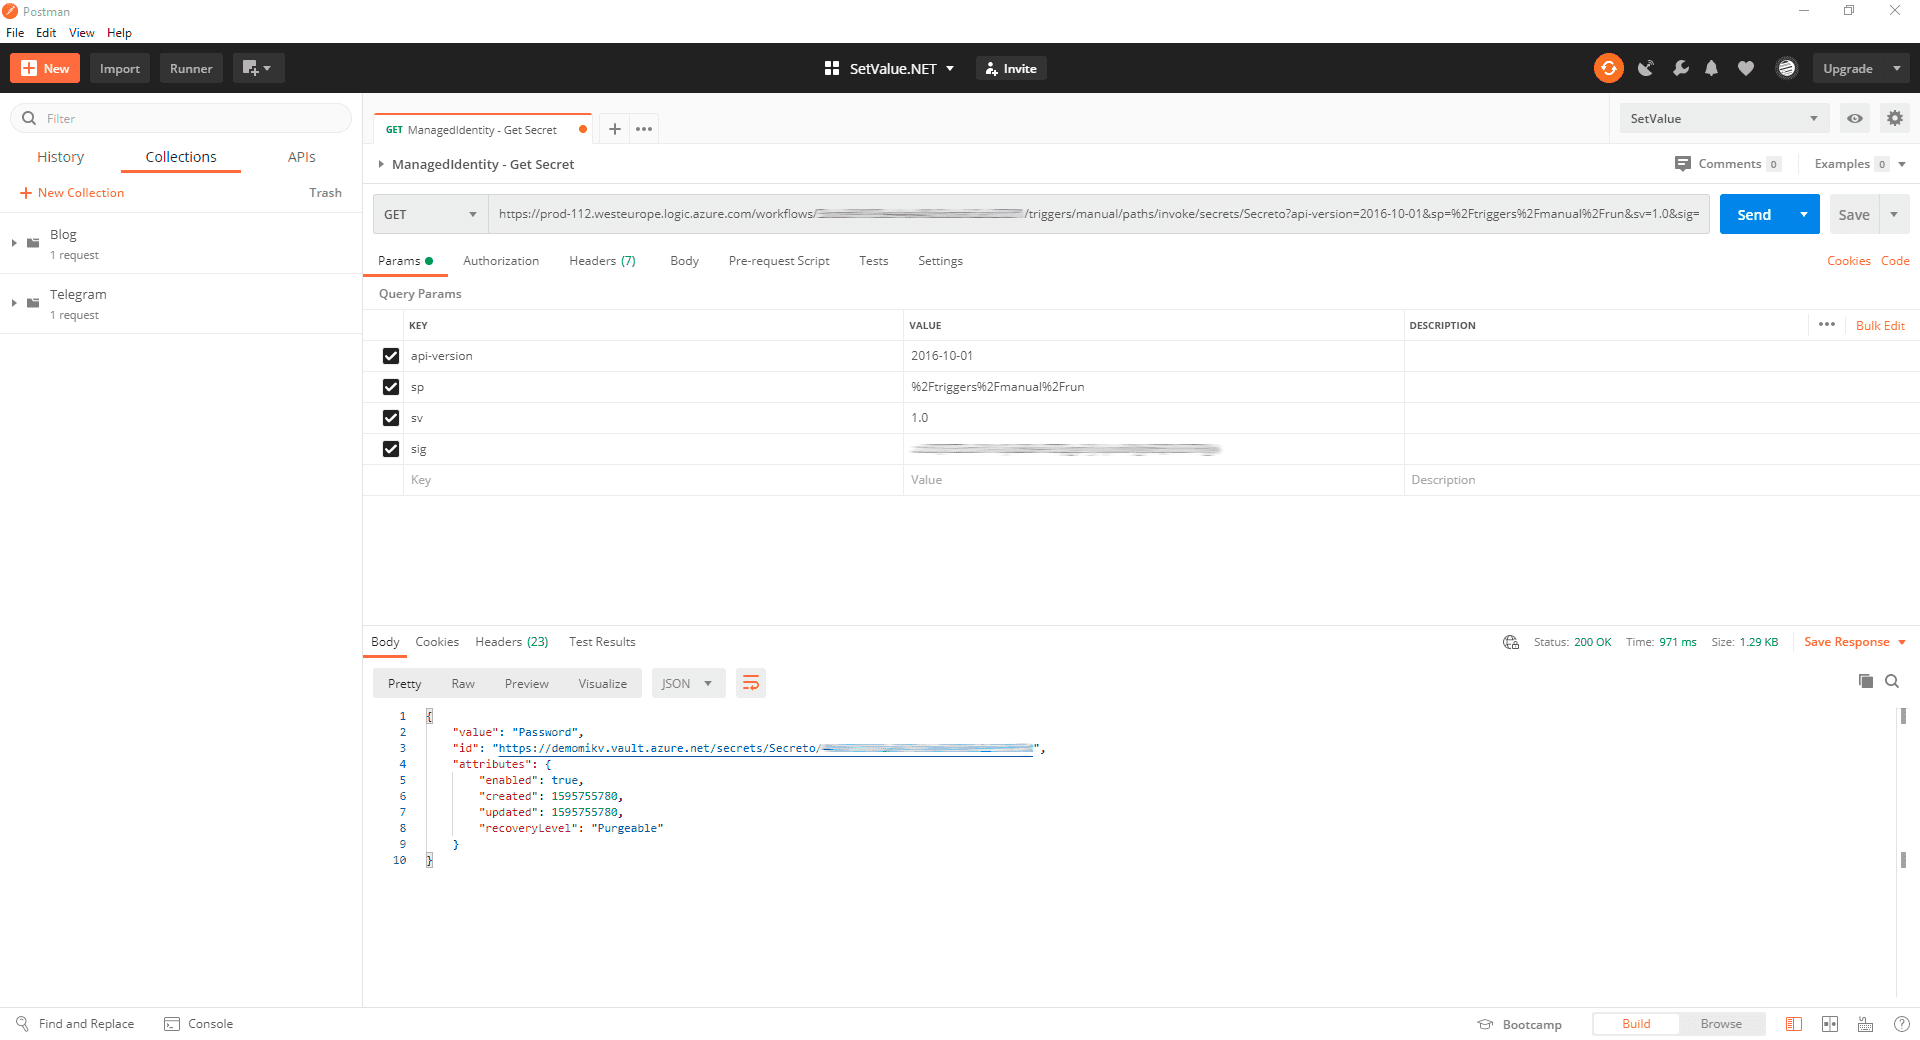Viewport: 1920px width, 1040px height.
Task: Click the heart icon in header
Action: 1746,68
